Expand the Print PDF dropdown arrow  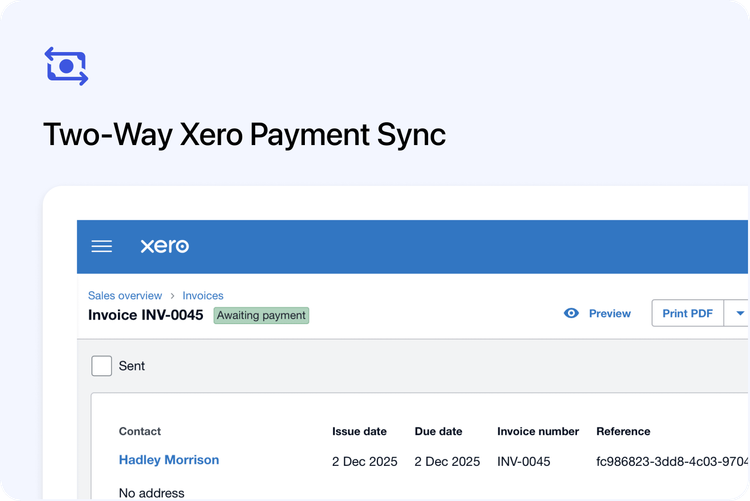click(x=739, y=313)
